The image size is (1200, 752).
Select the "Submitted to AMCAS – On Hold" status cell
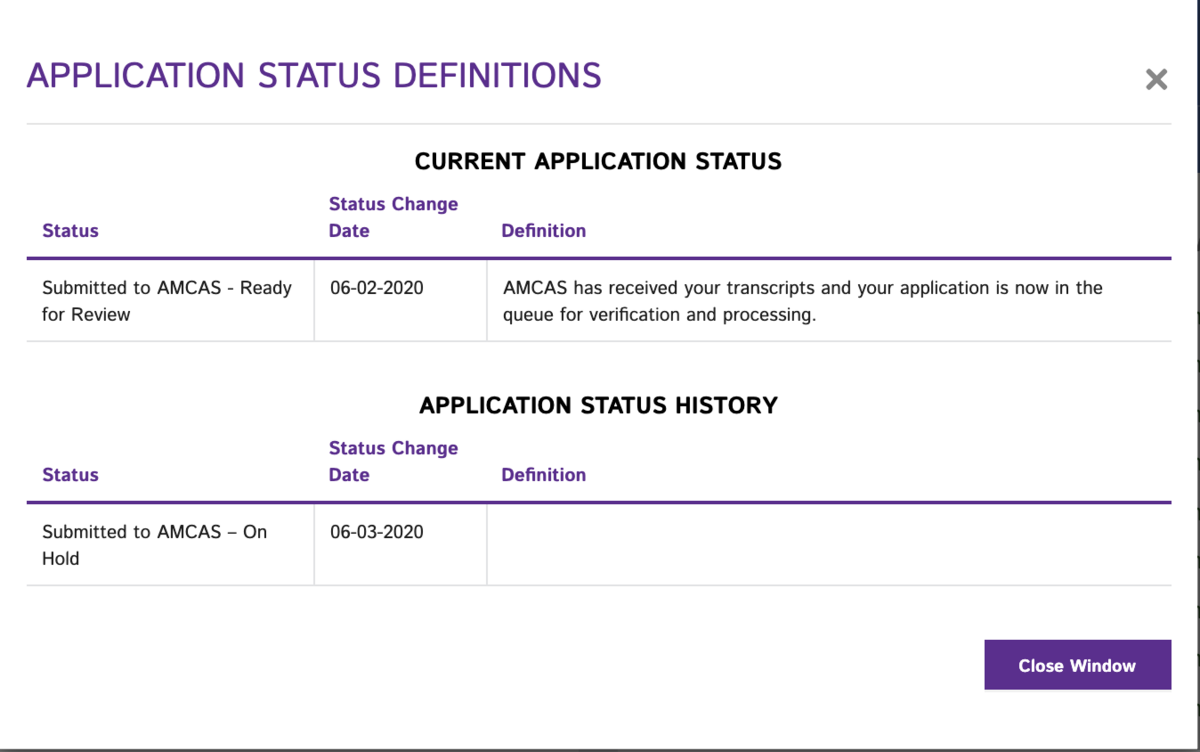pos(170,545)
